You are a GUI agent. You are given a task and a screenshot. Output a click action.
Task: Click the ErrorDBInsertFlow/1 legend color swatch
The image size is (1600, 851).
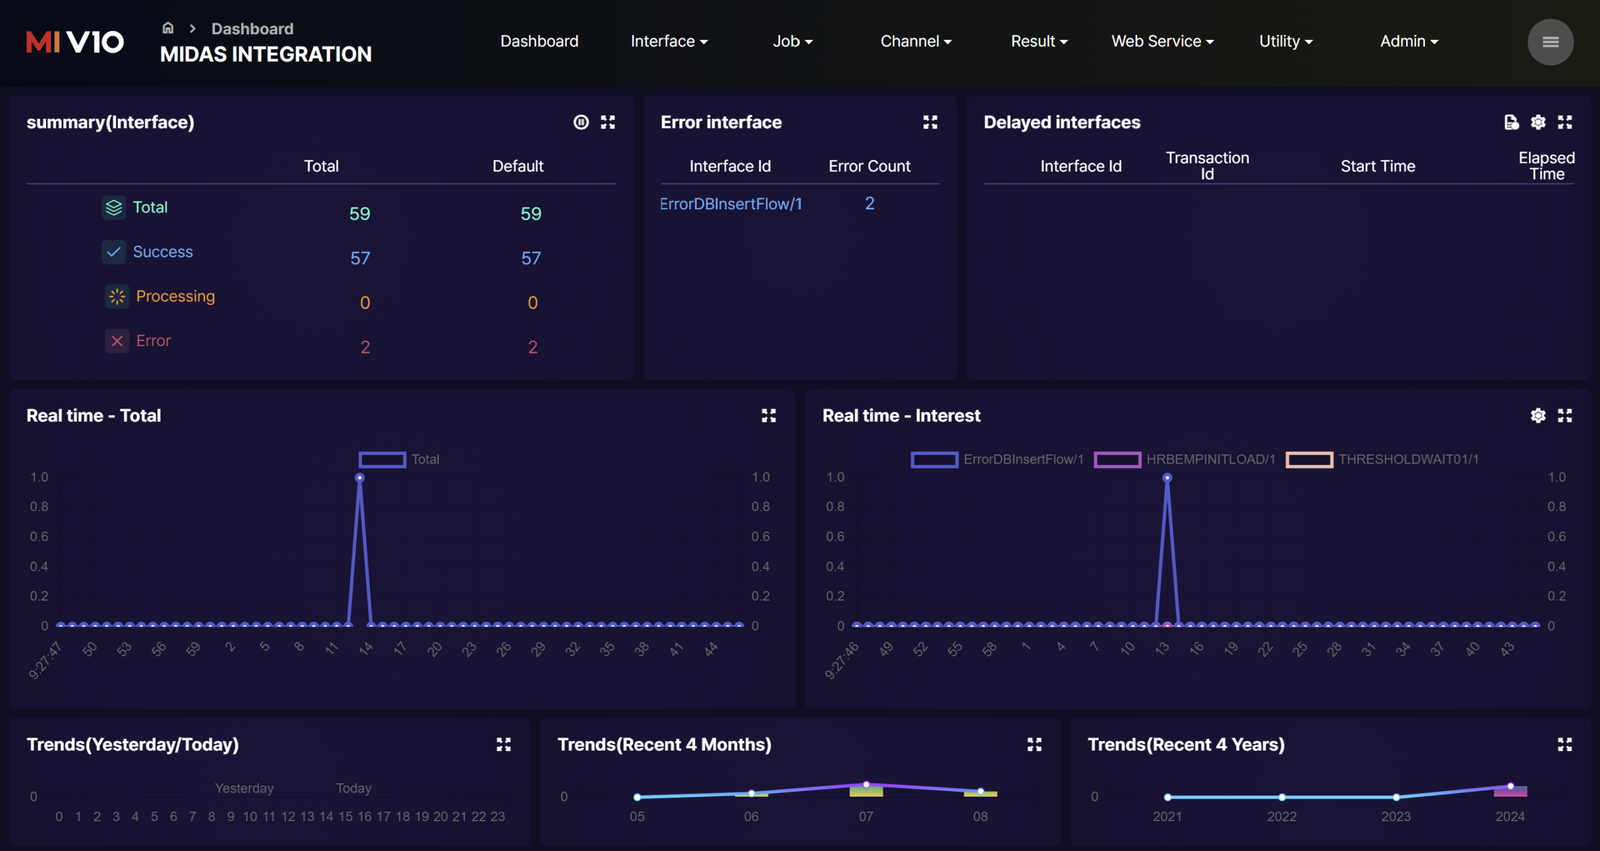tap(934, 459)
